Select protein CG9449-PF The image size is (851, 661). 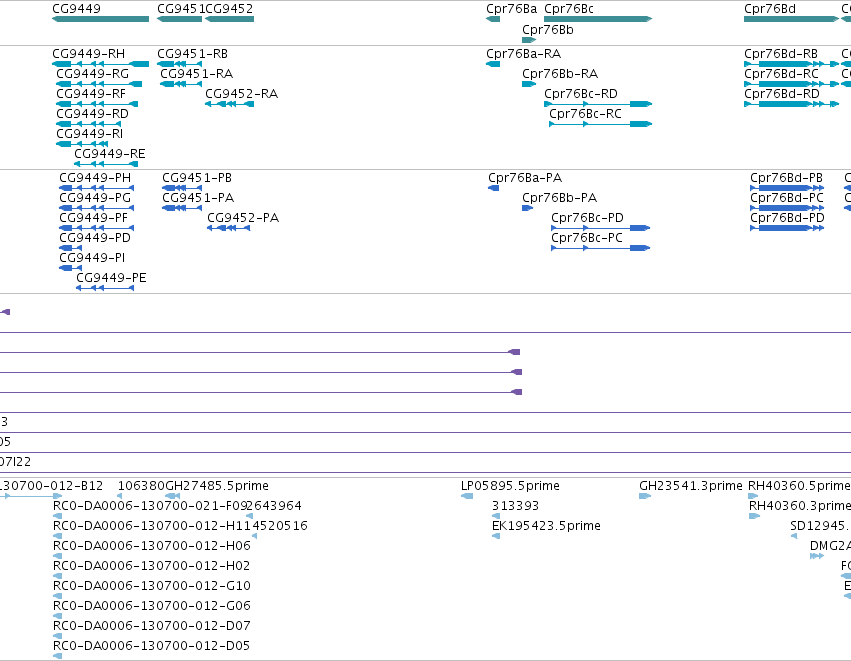pyautogui.click(x=93, y=218)
